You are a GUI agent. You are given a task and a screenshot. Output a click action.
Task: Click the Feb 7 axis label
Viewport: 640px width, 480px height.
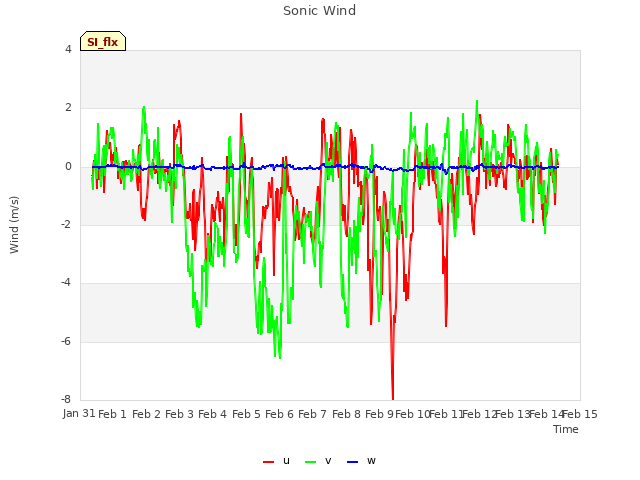coord(312,414)
